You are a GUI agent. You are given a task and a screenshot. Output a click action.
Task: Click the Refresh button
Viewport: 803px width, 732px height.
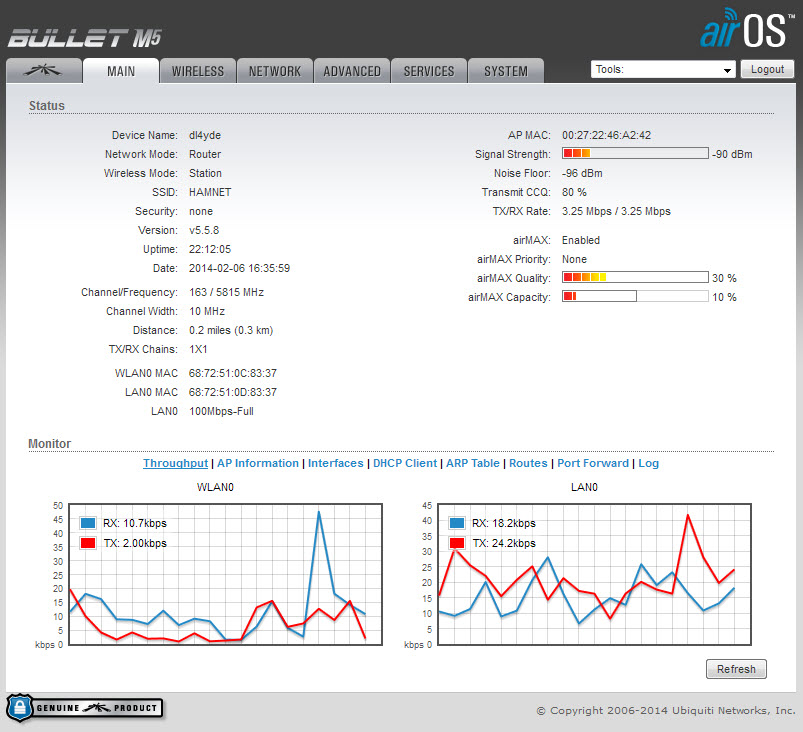click(736, 669)
